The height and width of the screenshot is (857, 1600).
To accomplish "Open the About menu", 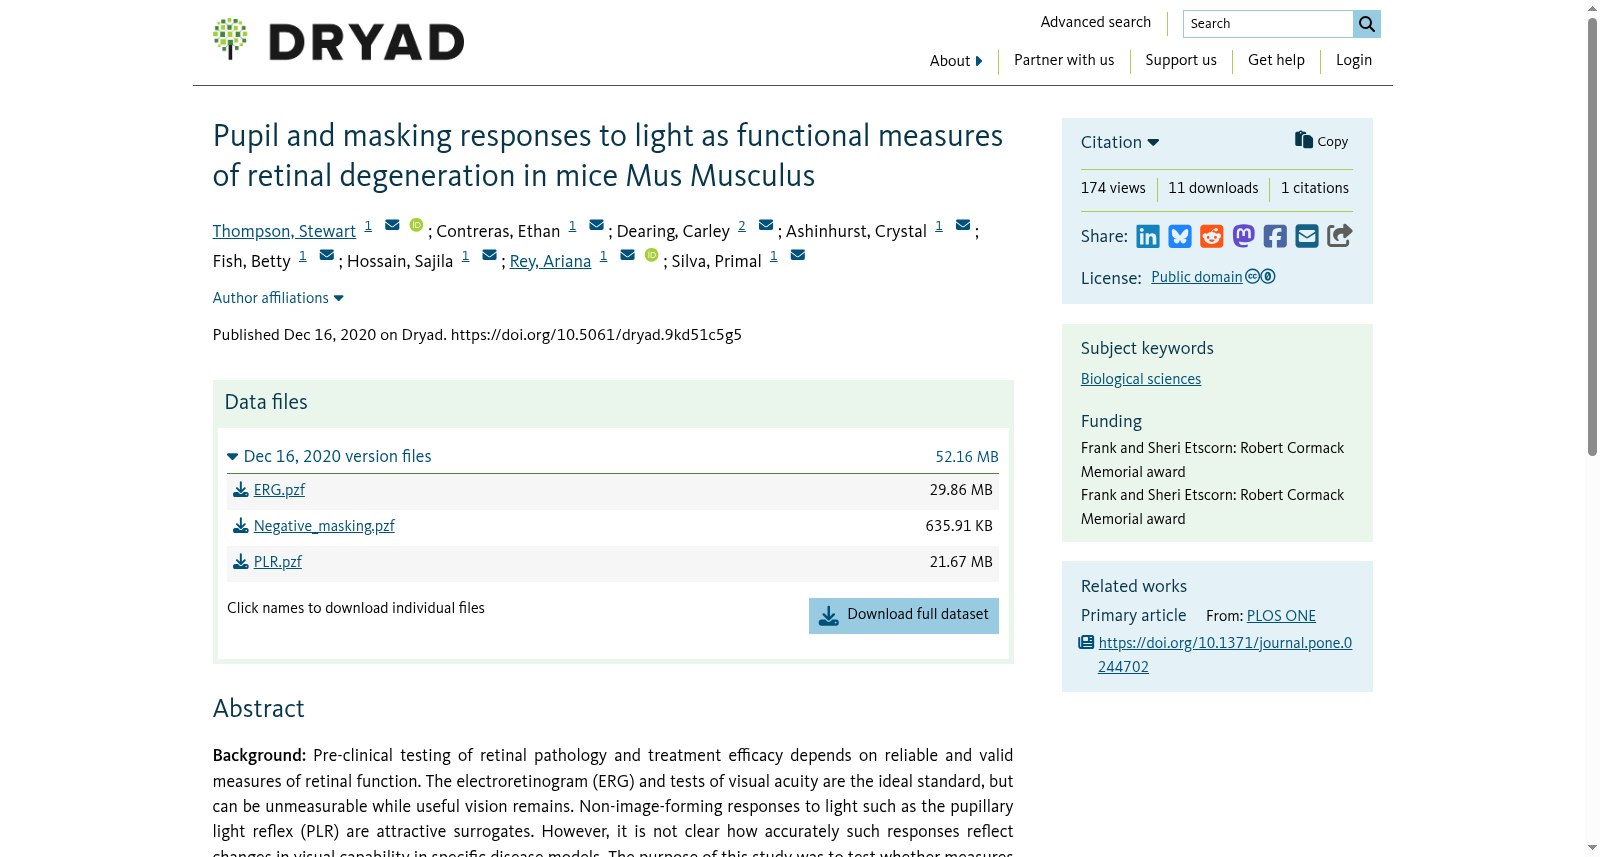I will pyautogui.click(x=956, y=61).
